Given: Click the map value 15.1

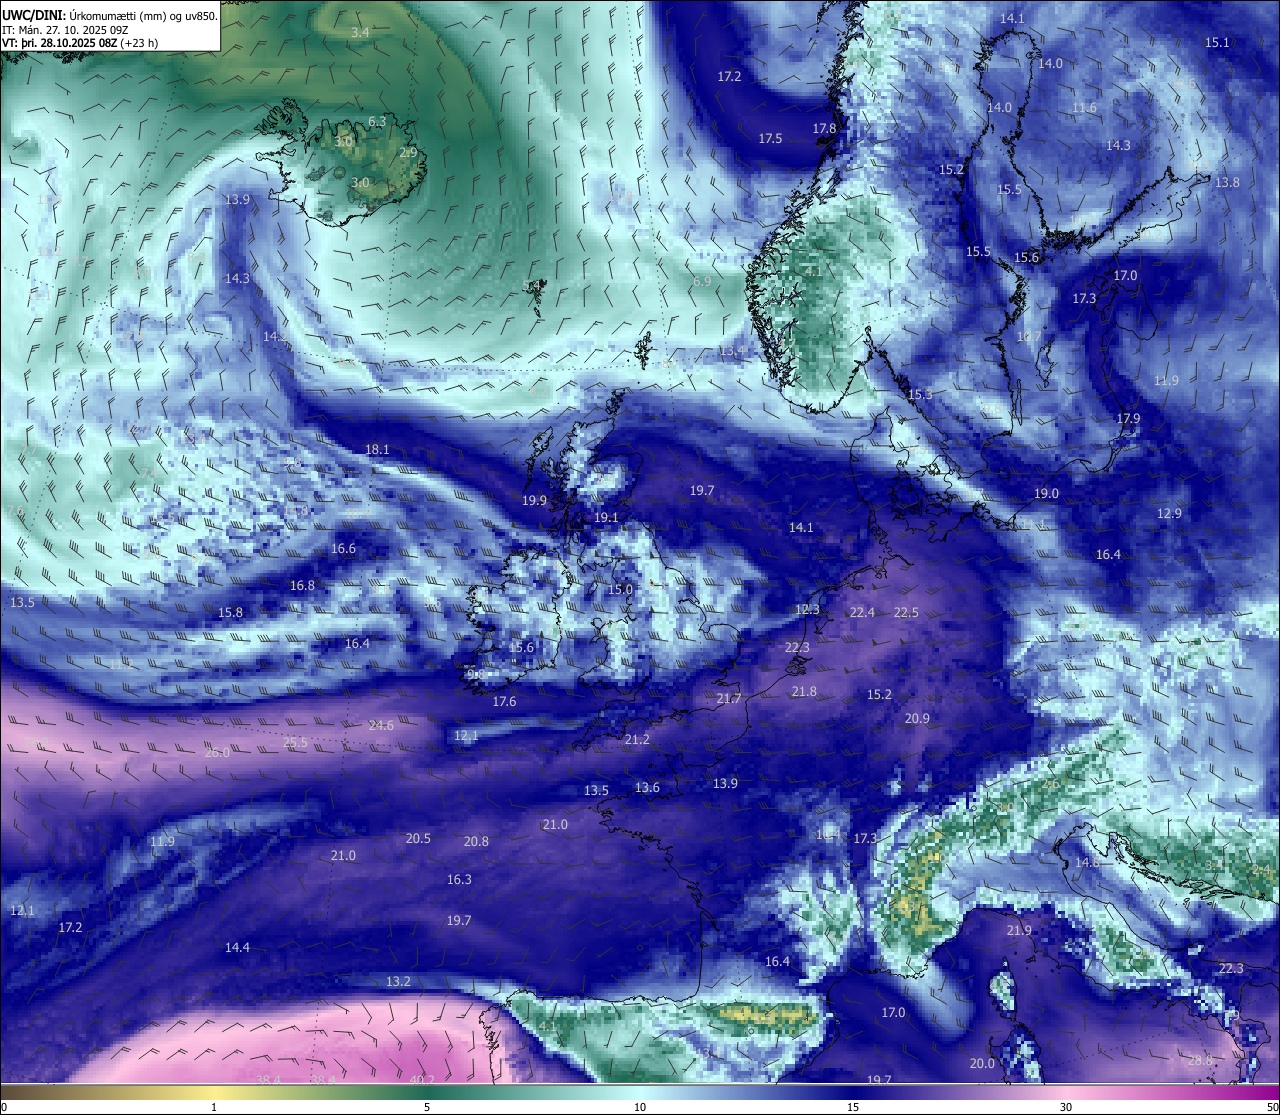Looking at the screenshot, I should [1217, 42].
